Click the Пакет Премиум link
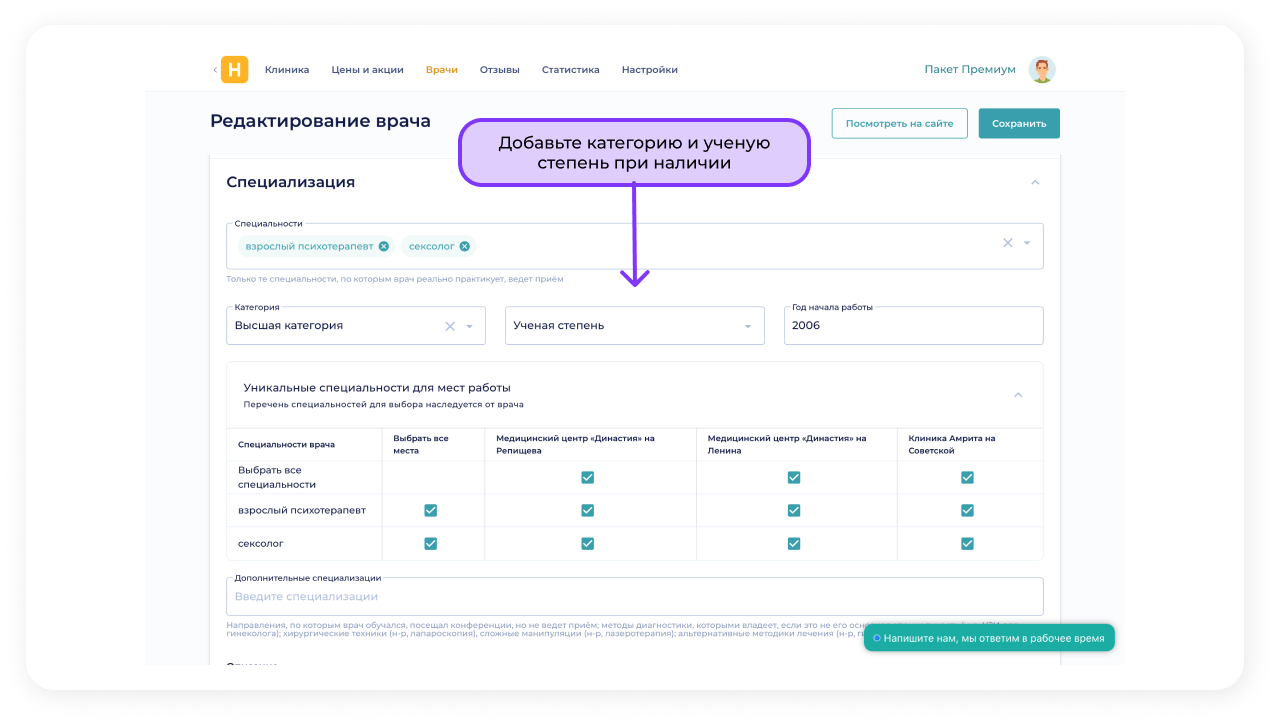The image size is (1276, 723). (970, 70)
